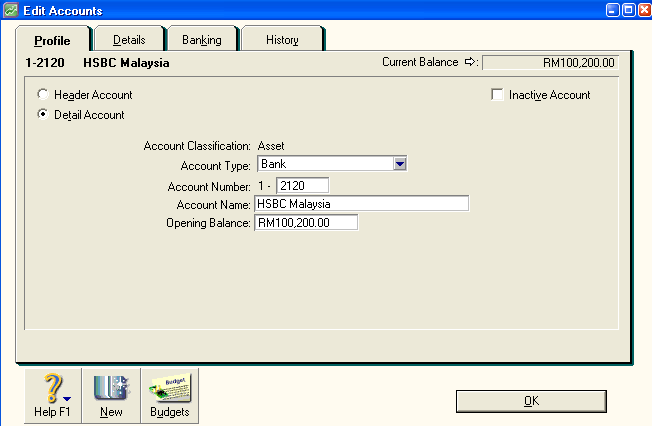Click the New account icon button
652x426 pixels.
(x=111, y=396)
